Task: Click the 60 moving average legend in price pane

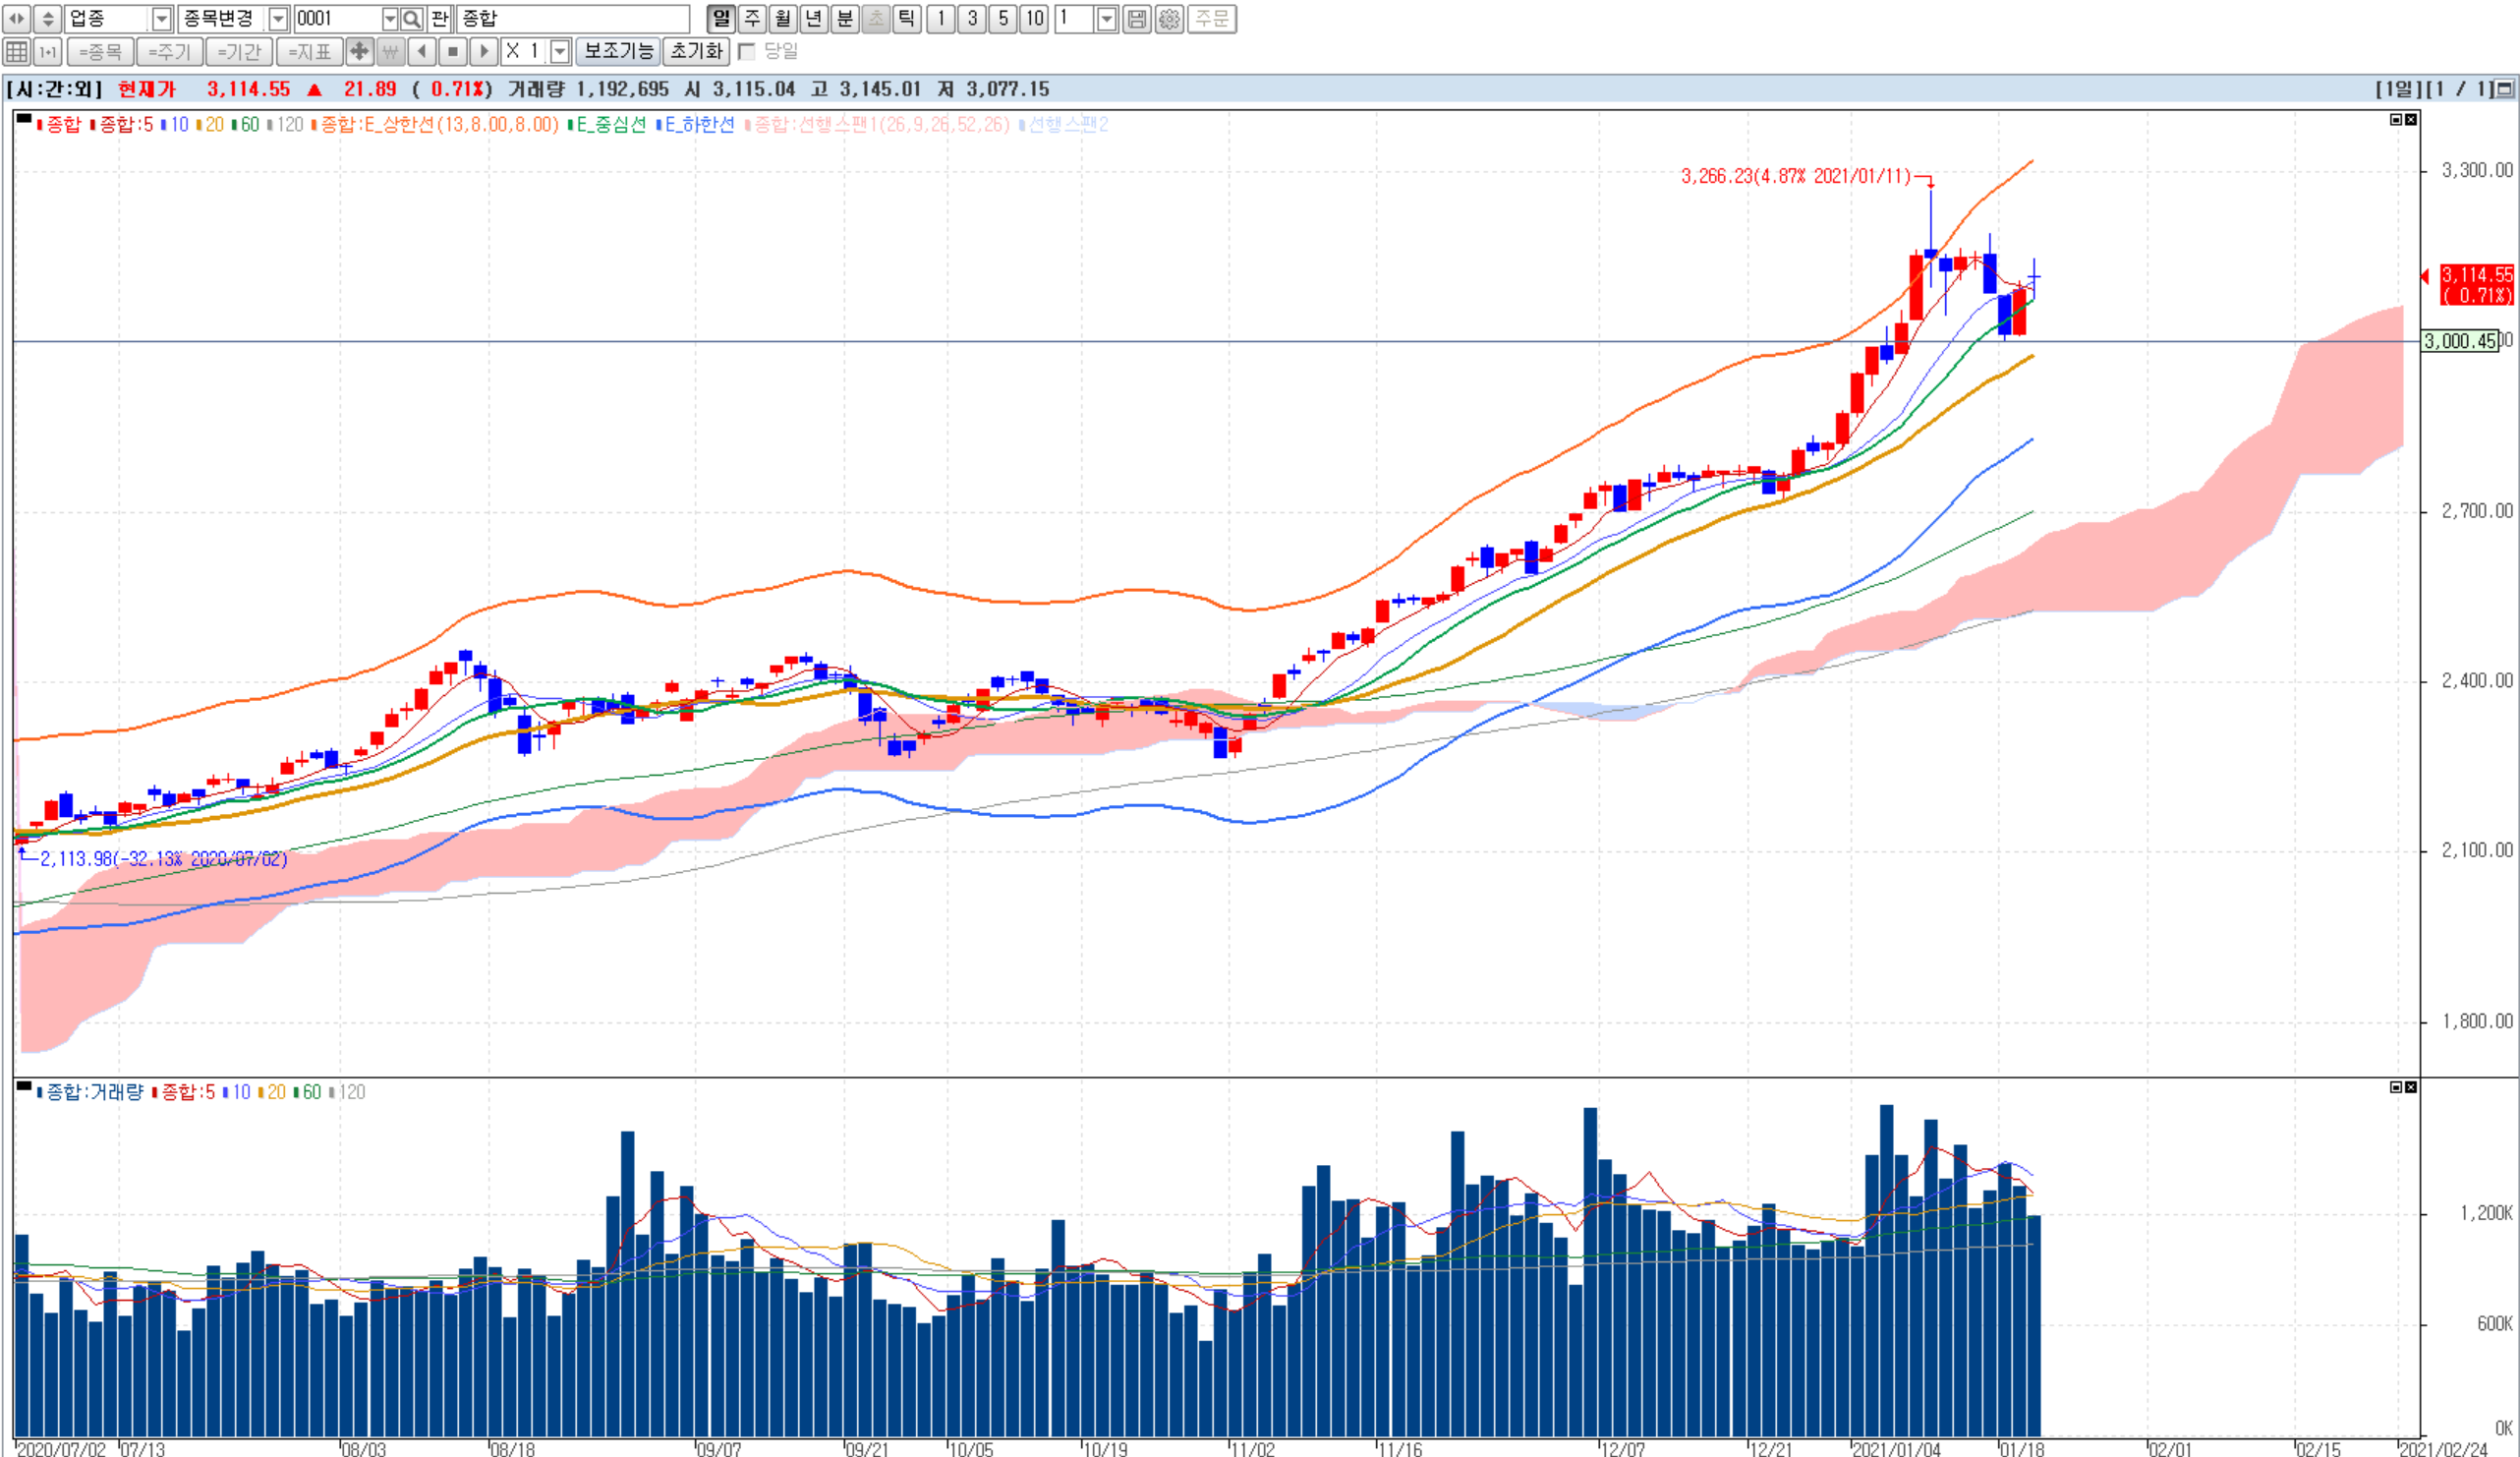Action: (x=245, y=124)
